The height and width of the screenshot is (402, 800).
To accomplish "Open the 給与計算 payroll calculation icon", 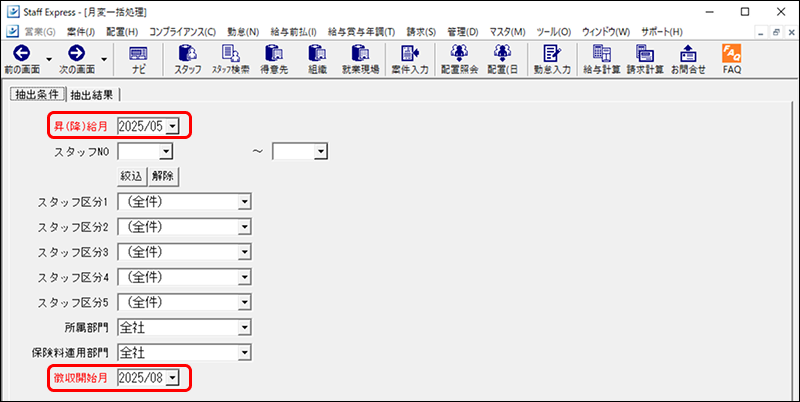I will (602, 53).
